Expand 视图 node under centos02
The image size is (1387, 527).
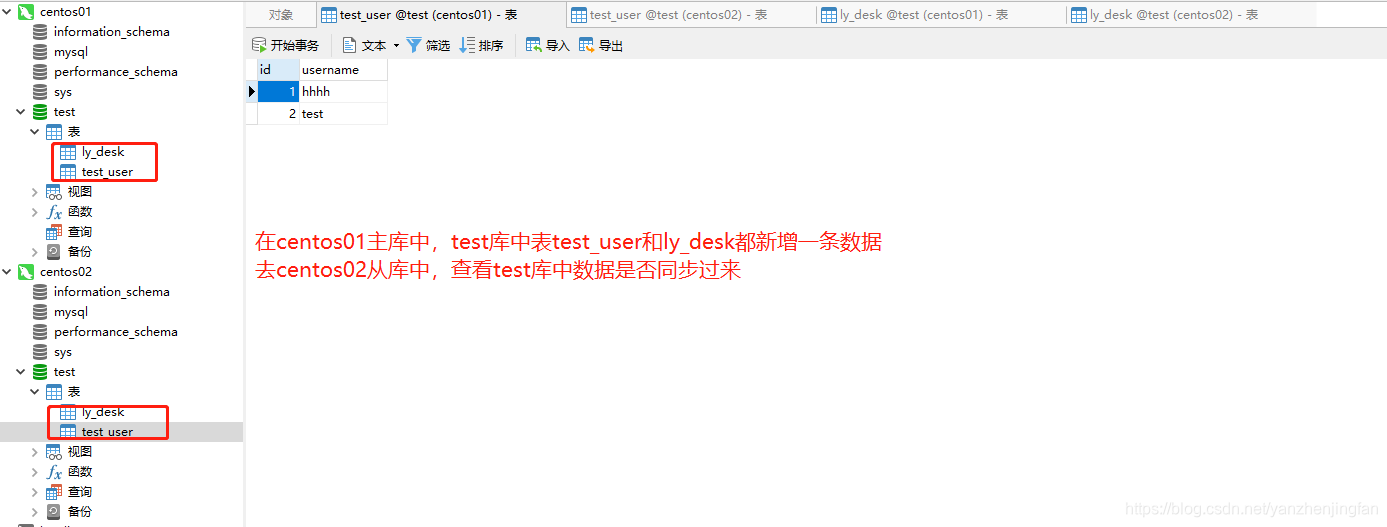(35, 452)
